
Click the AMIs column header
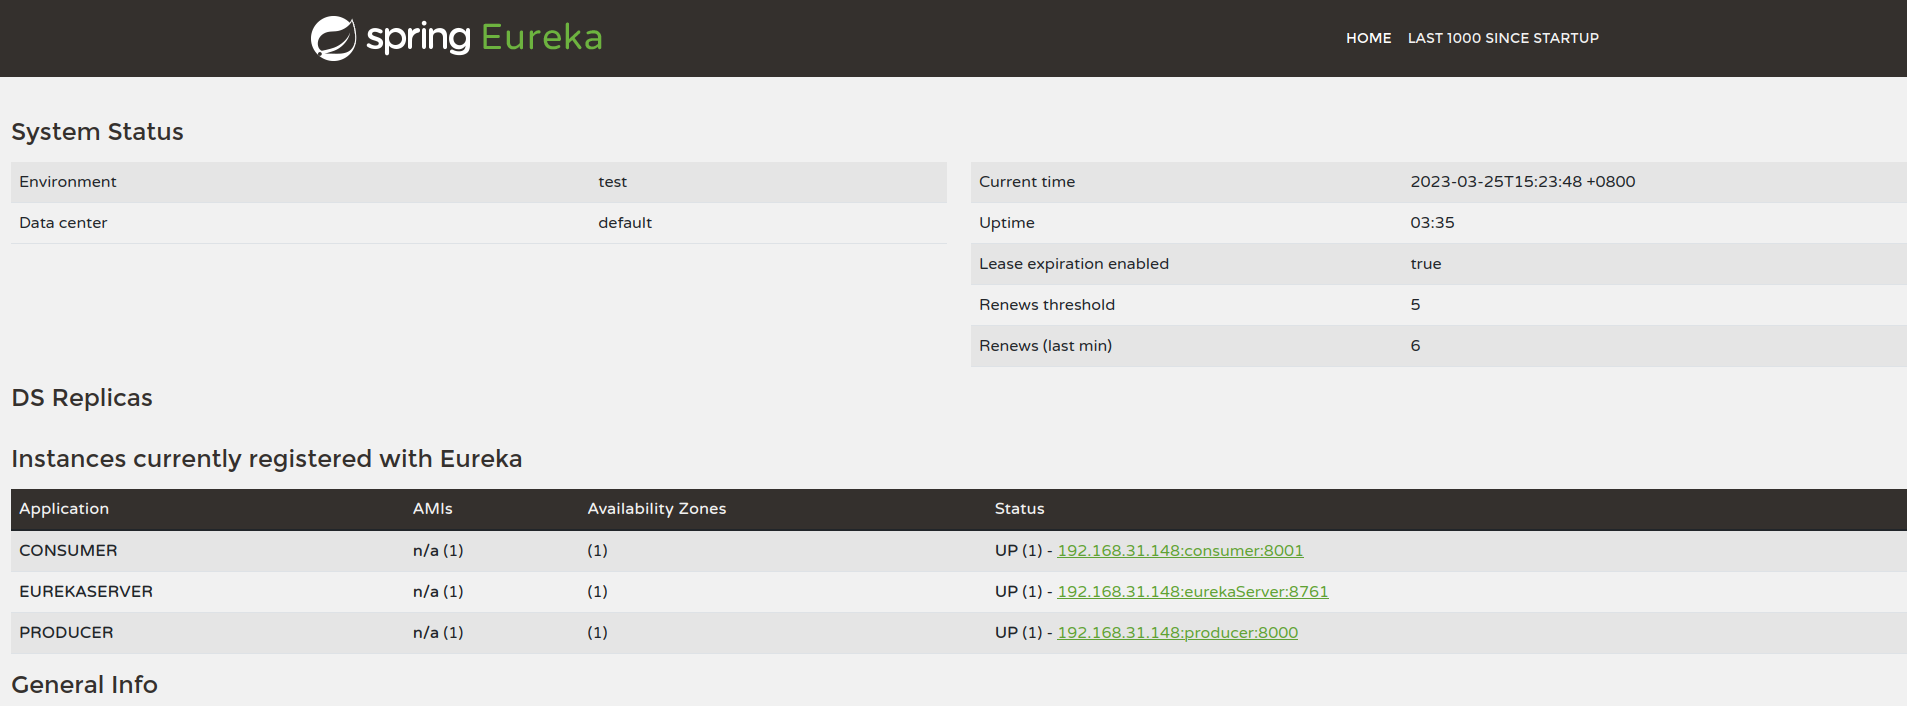point(433,509)
